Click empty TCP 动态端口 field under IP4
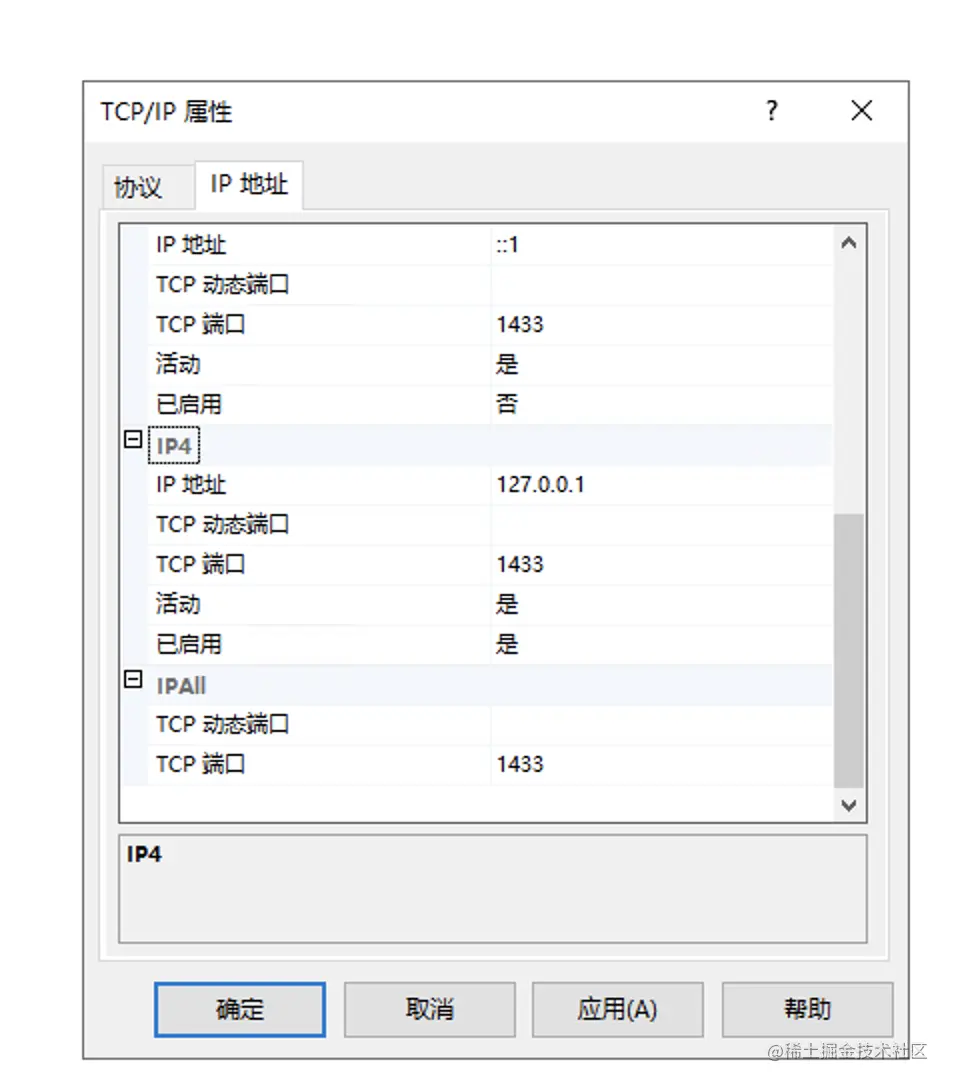 (662, 525)
